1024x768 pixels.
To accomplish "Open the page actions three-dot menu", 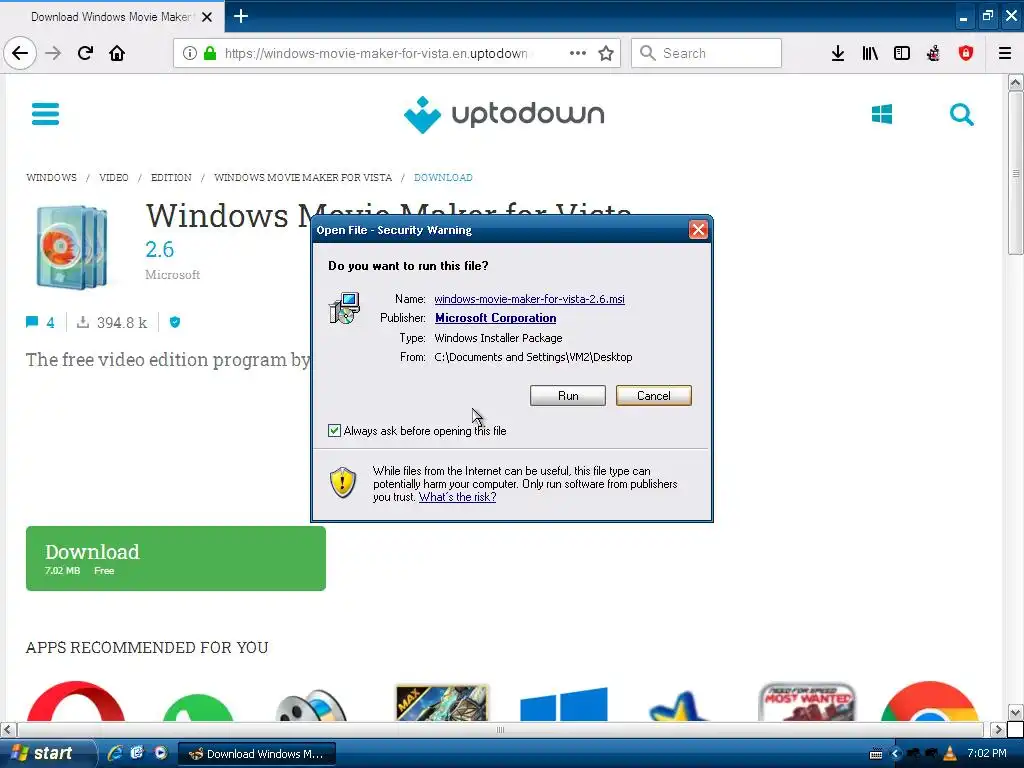I will [x=577, y=54].
